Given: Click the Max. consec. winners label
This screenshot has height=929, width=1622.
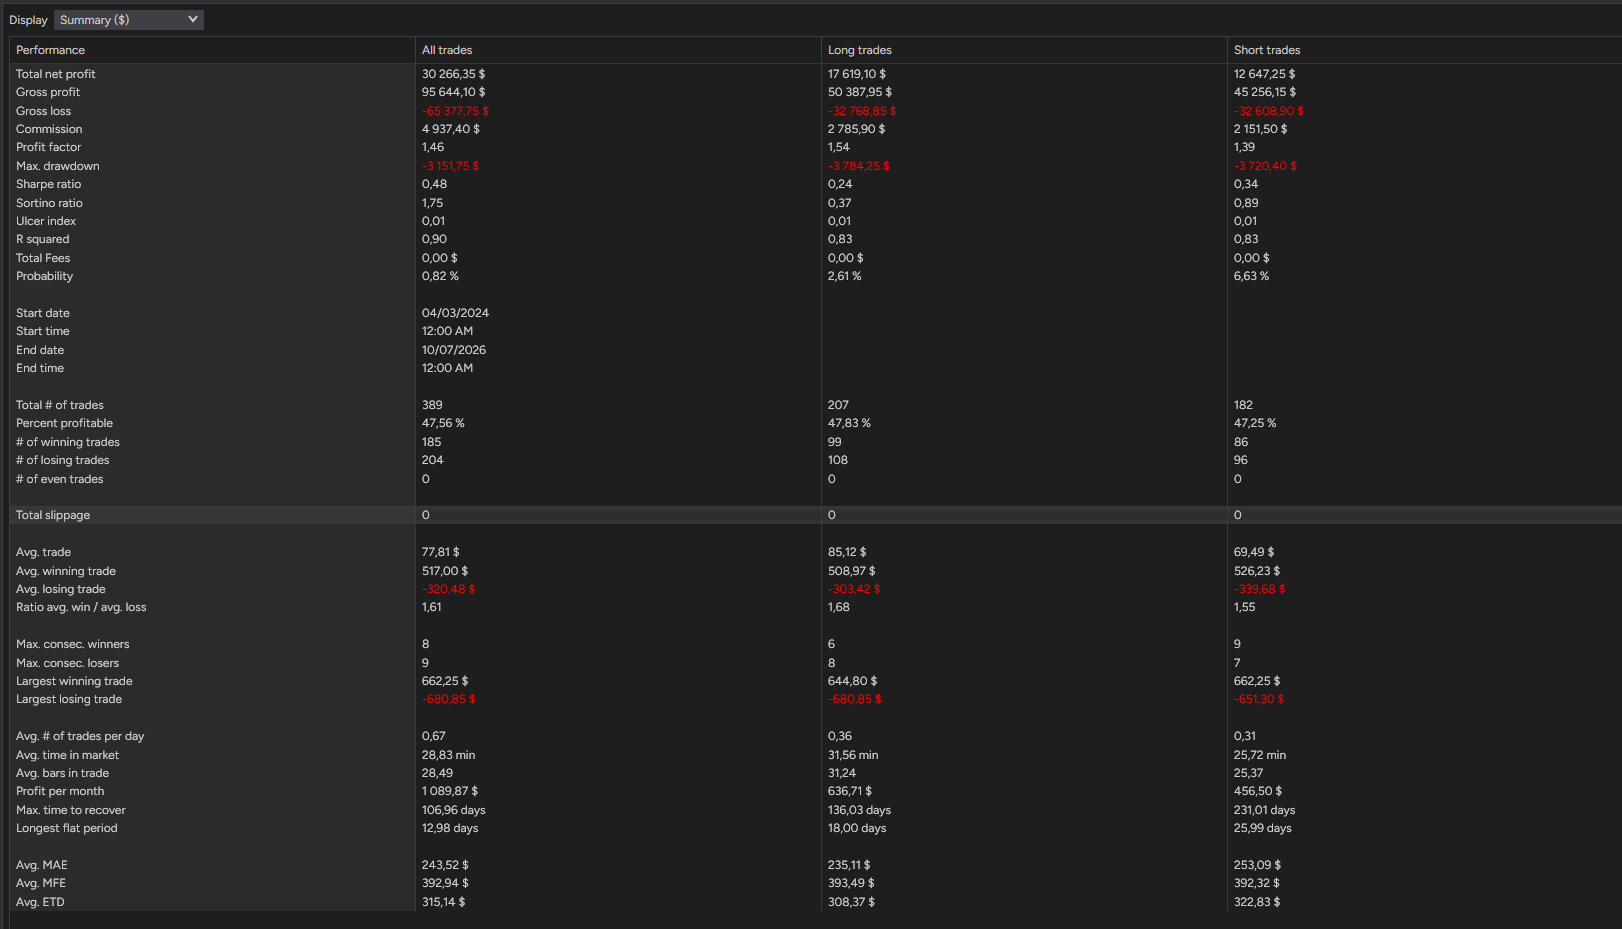Looking at the screenshot, I should point(73,644).
